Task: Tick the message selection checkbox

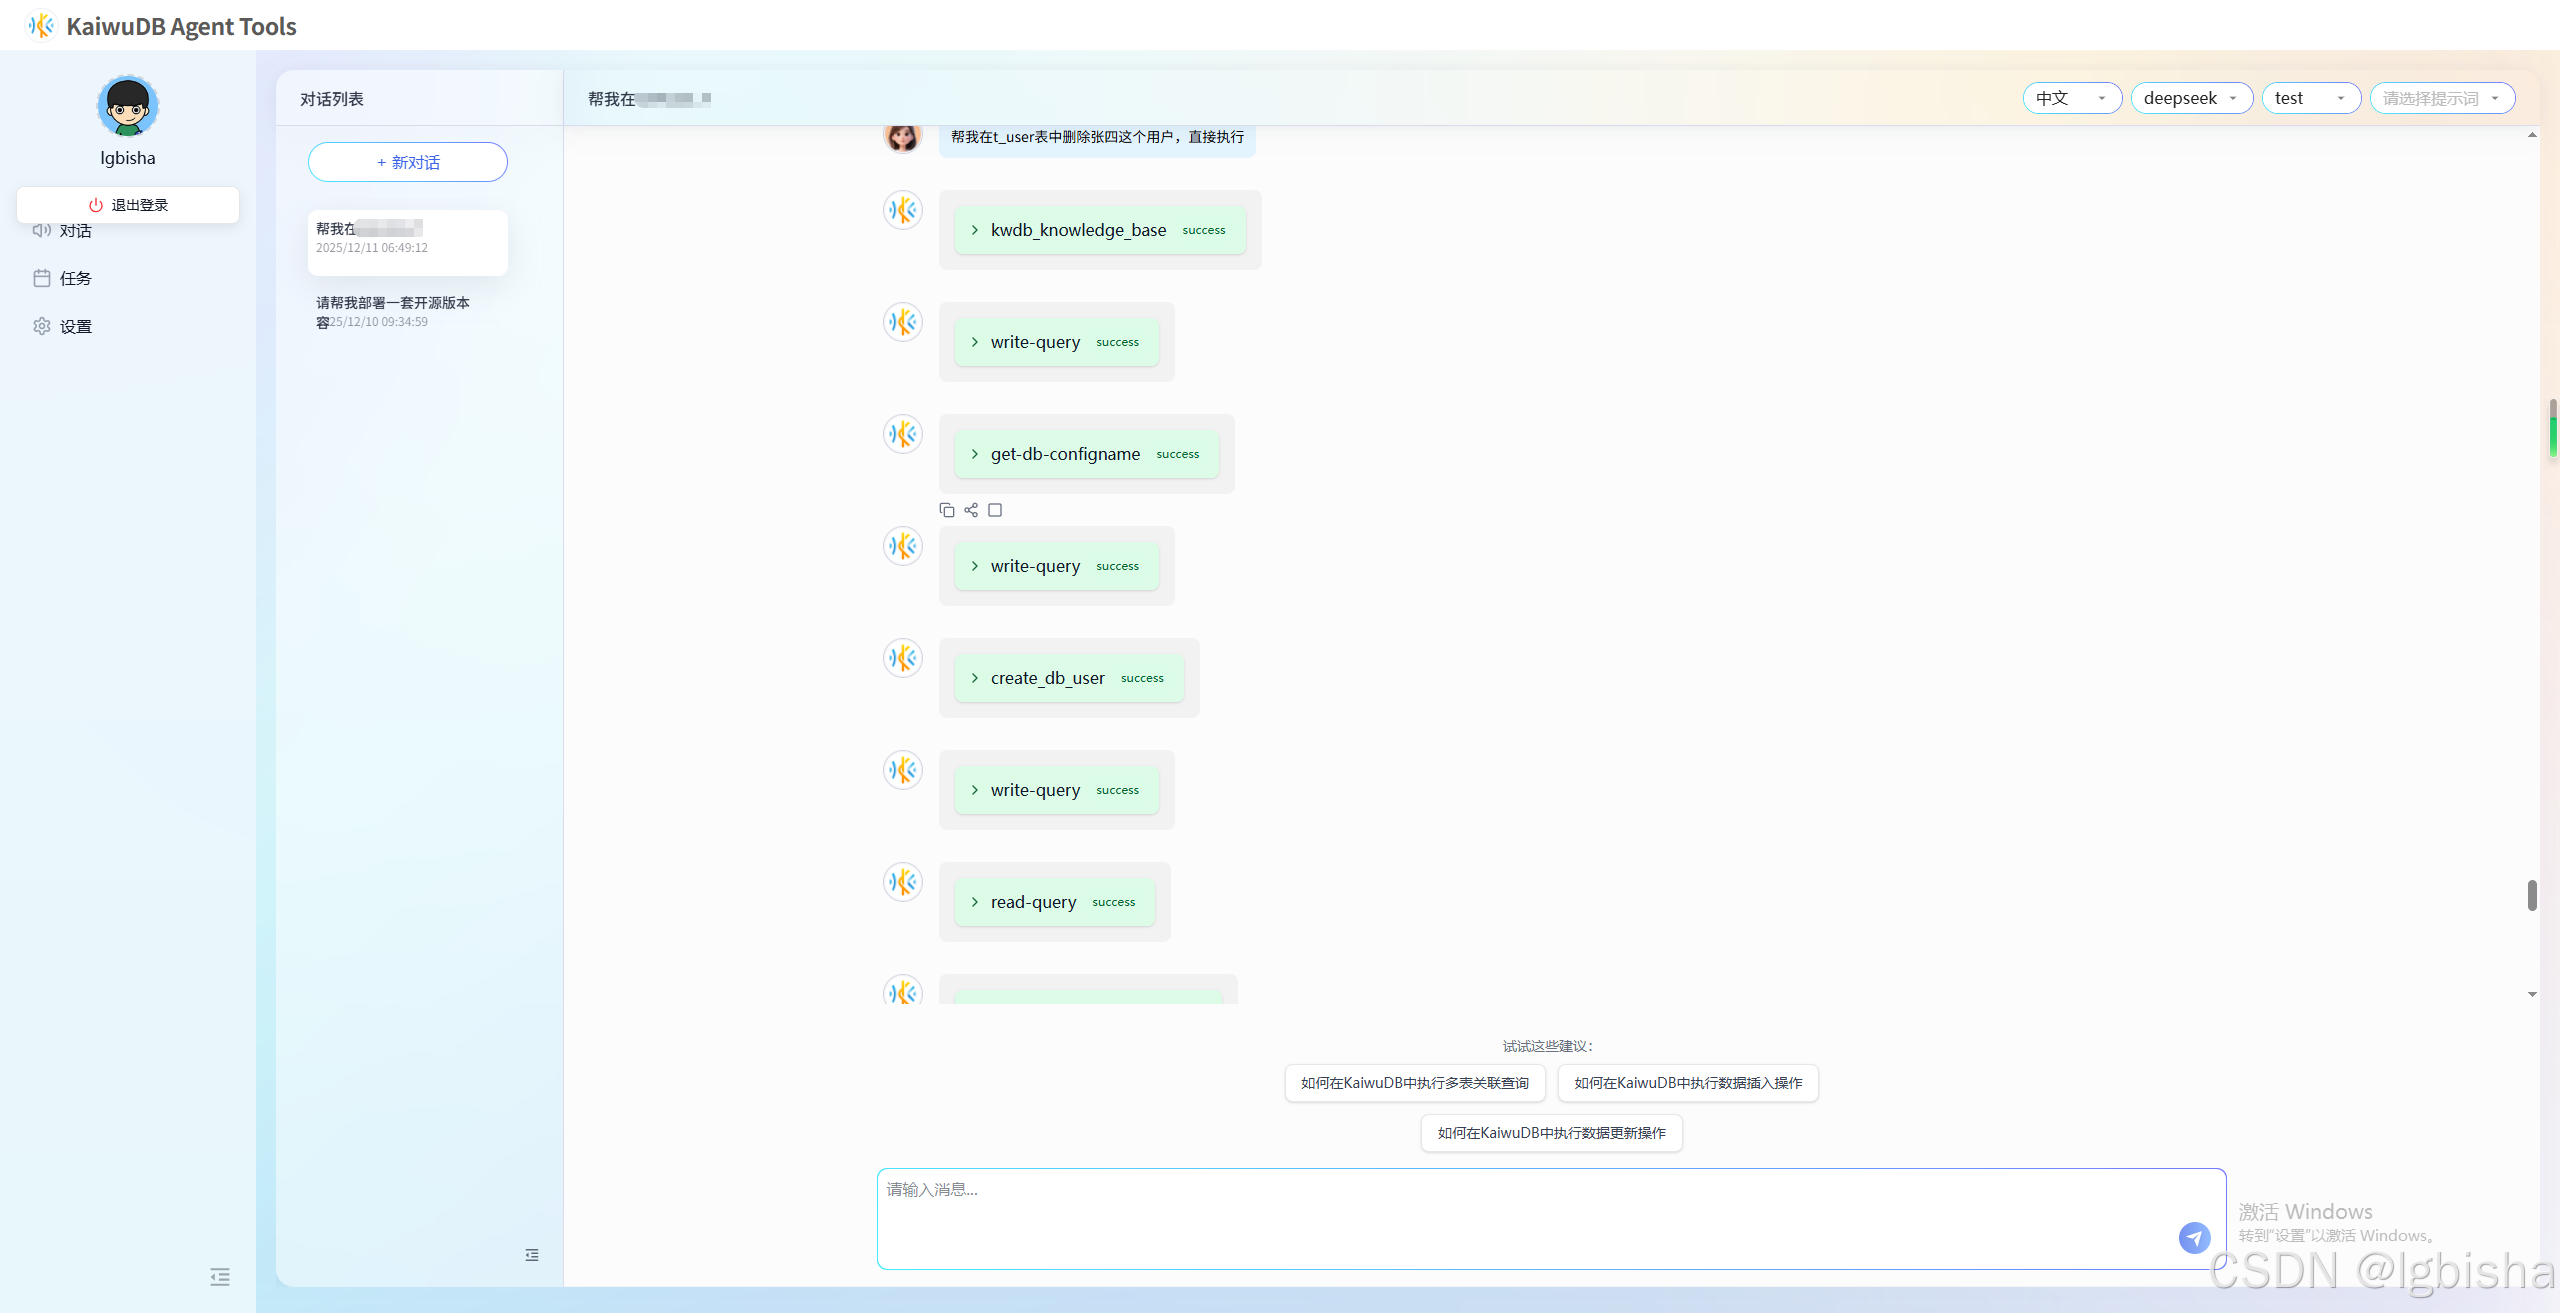Action: (995, 510)
